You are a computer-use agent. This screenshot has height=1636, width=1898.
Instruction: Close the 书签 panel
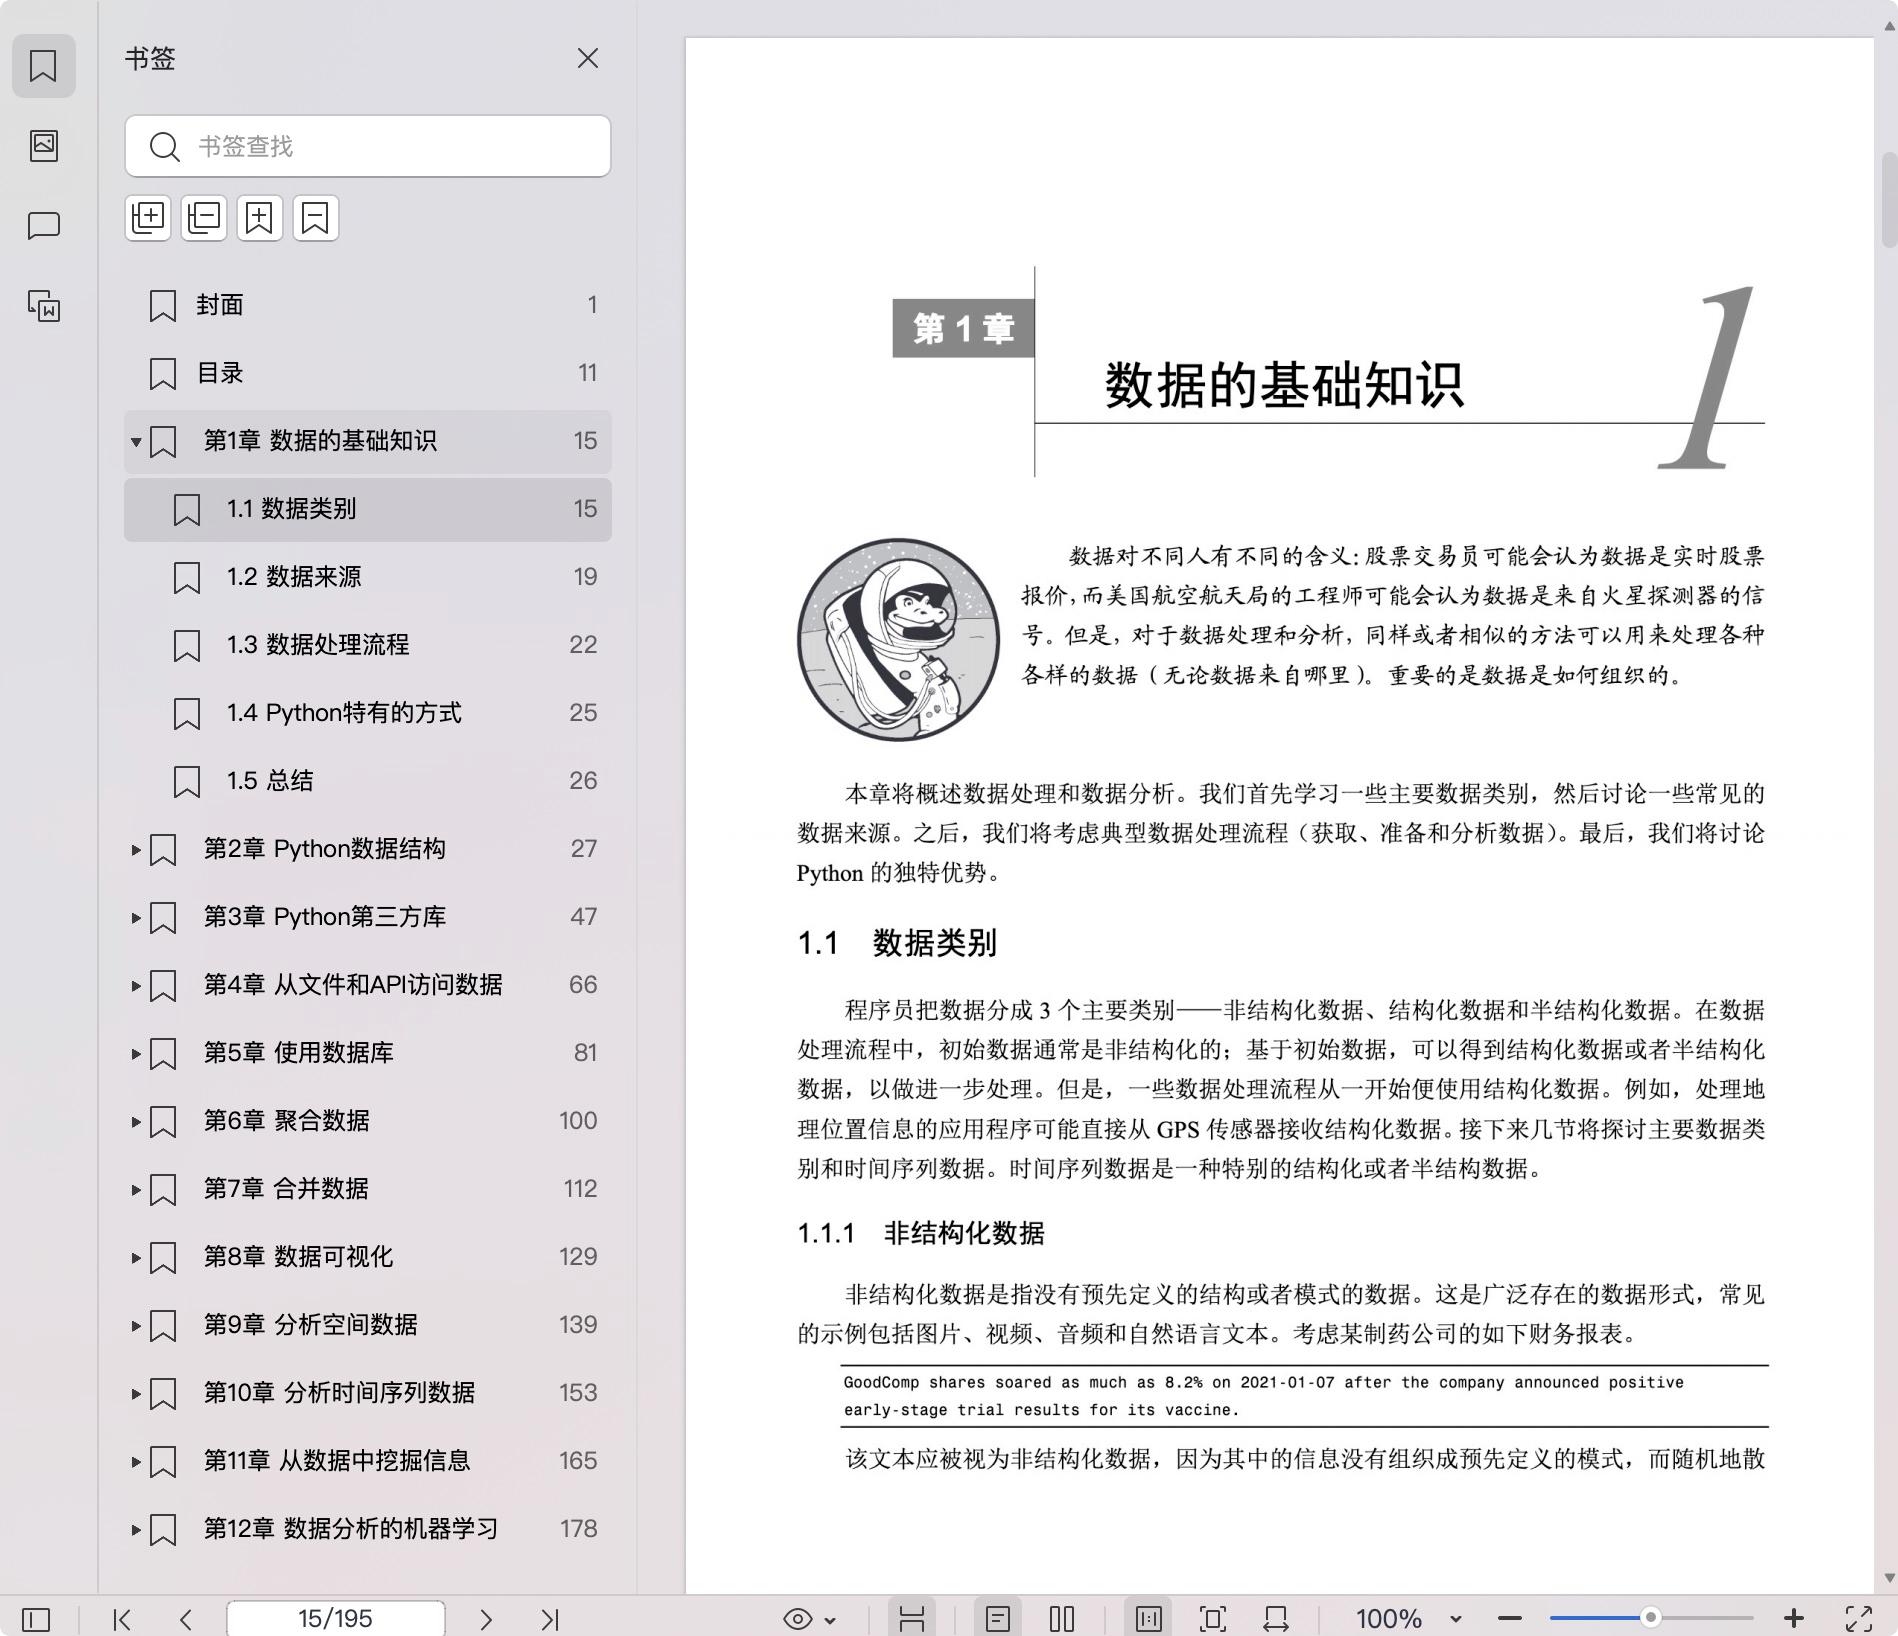click(x=588, y=59)
